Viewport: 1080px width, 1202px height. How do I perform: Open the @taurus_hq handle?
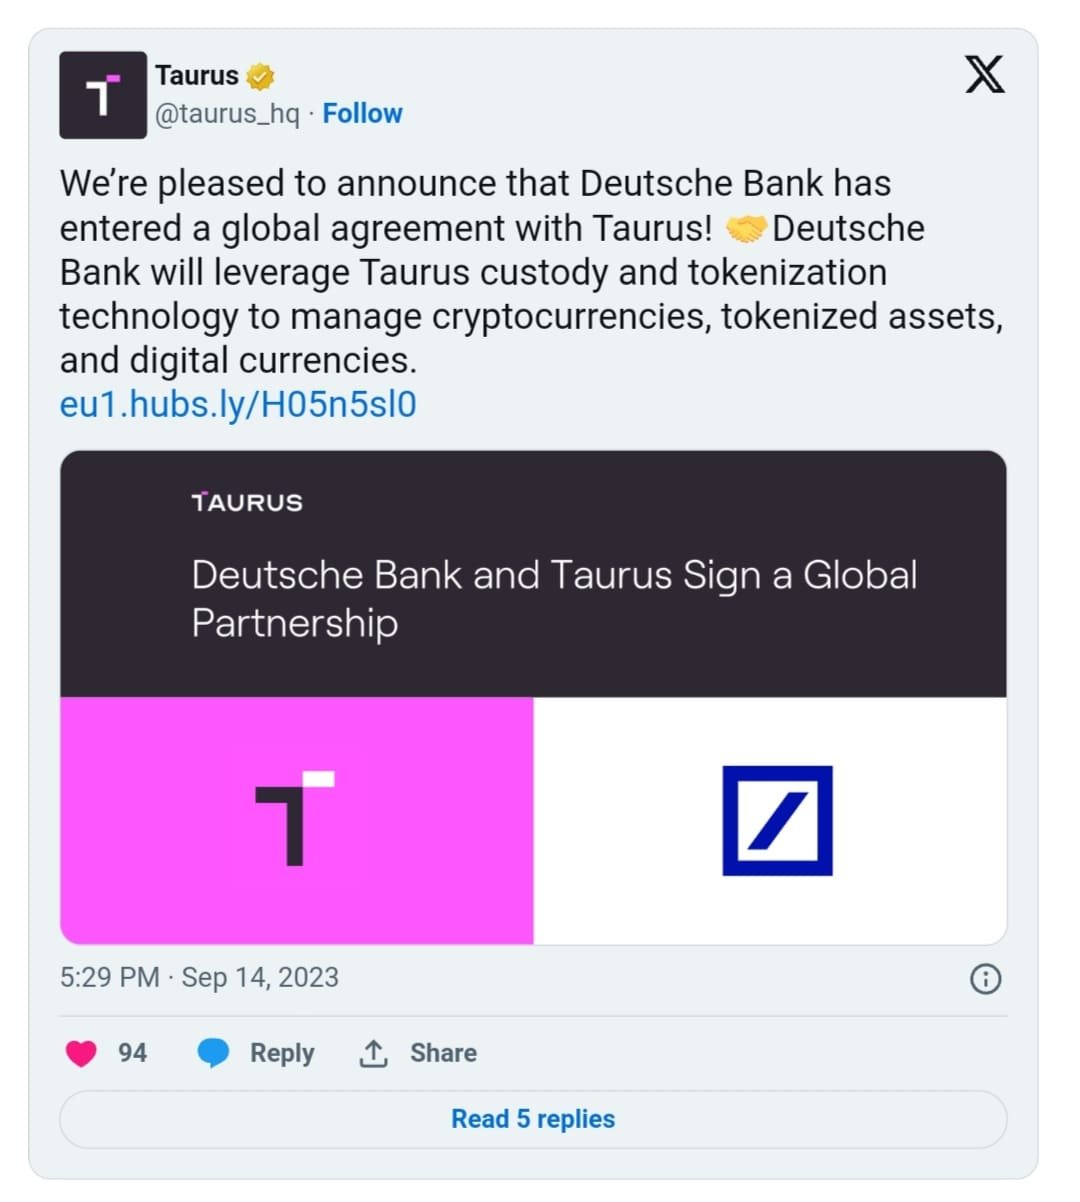227,114
